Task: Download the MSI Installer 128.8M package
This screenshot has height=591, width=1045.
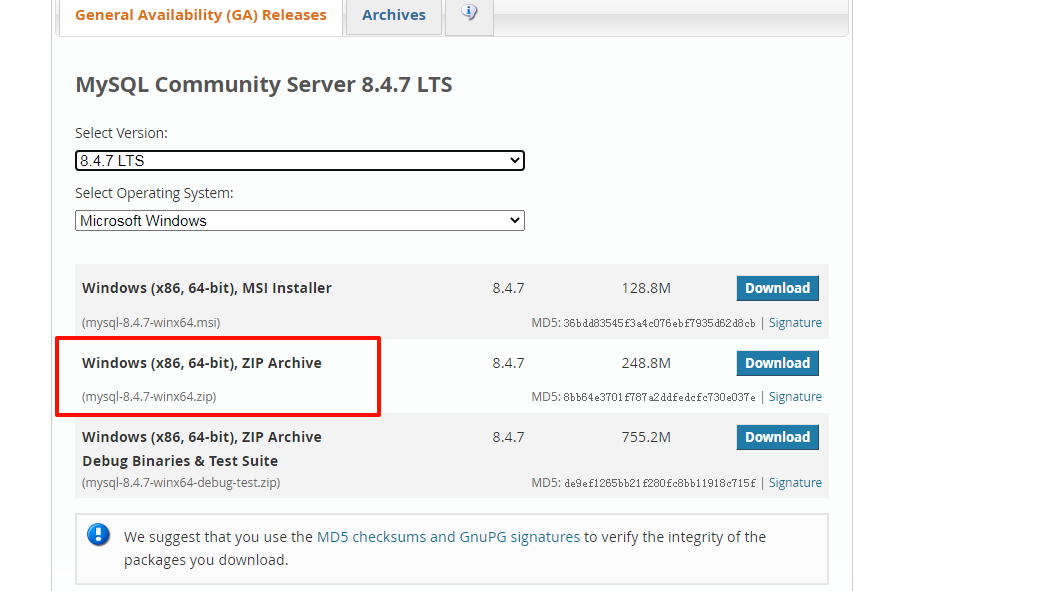Action: pyautogui.click(x=777, y=289)
